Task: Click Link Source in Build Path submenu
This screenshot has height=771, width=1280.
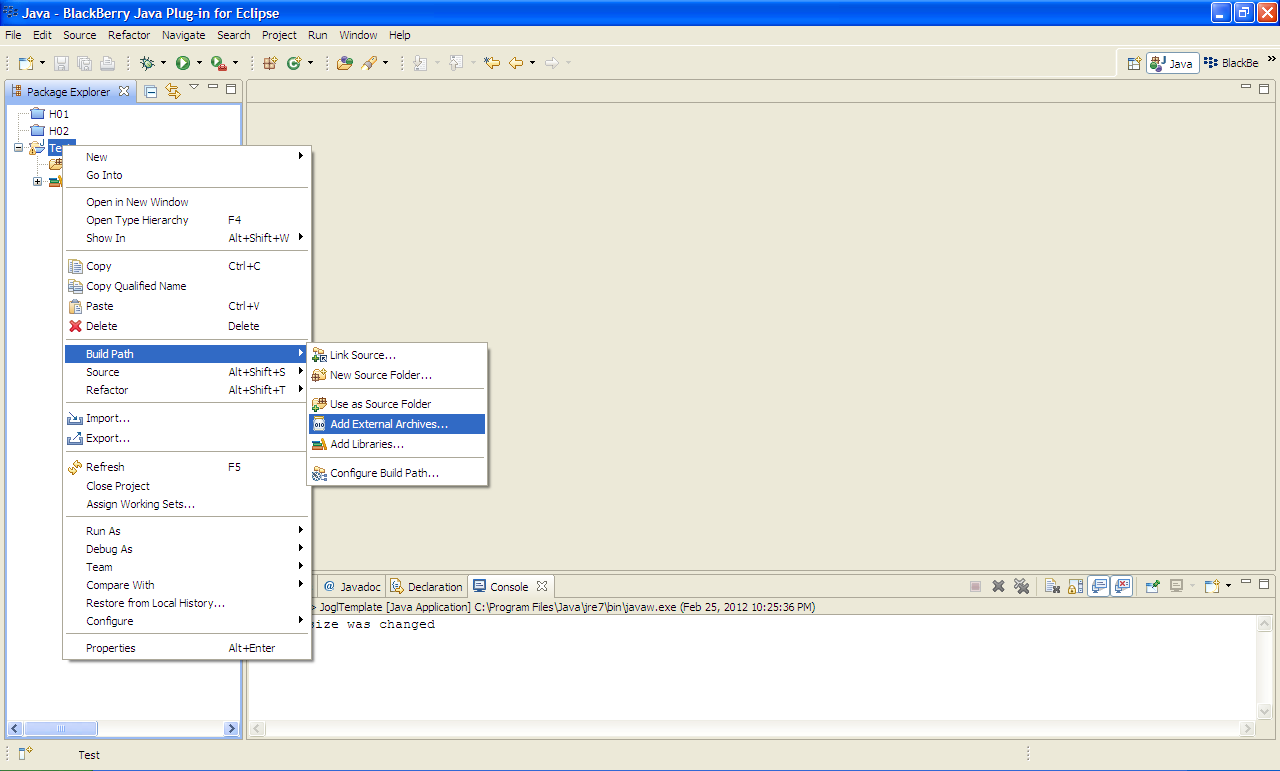Action: point(397,355)
